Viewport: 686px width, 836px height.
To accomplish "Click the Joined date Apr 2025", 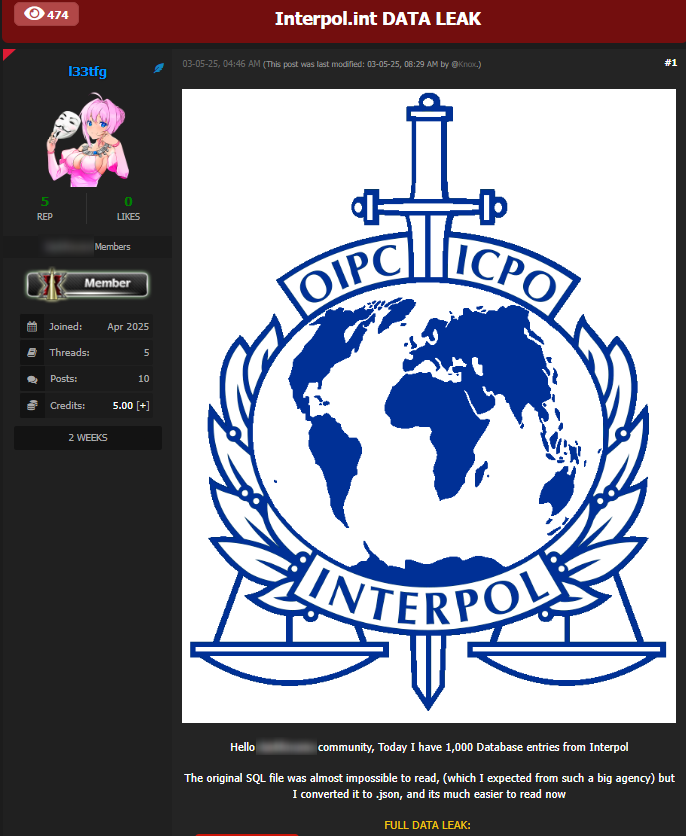I will [x=128, y=326].
